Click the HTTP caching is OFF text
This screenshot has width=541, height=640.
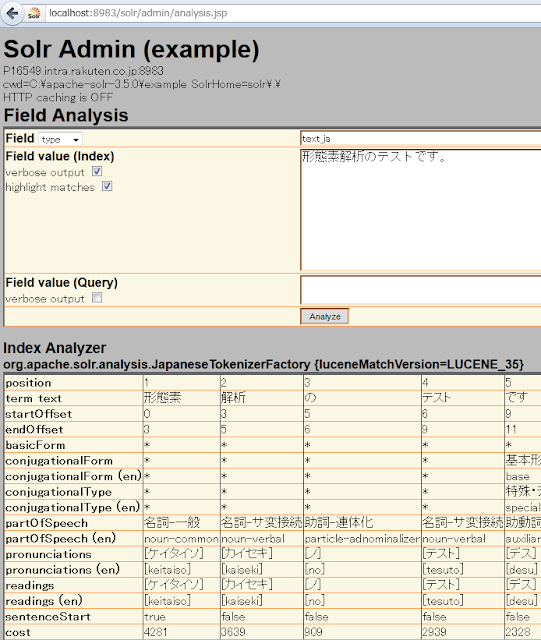58,98
